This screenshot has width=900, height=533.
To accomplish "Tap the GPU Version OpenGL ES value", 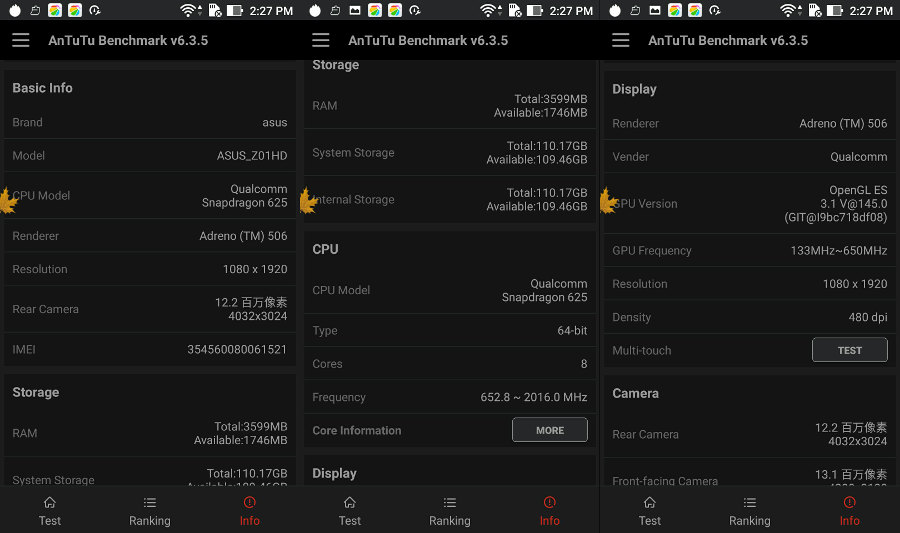I will 836,204.
